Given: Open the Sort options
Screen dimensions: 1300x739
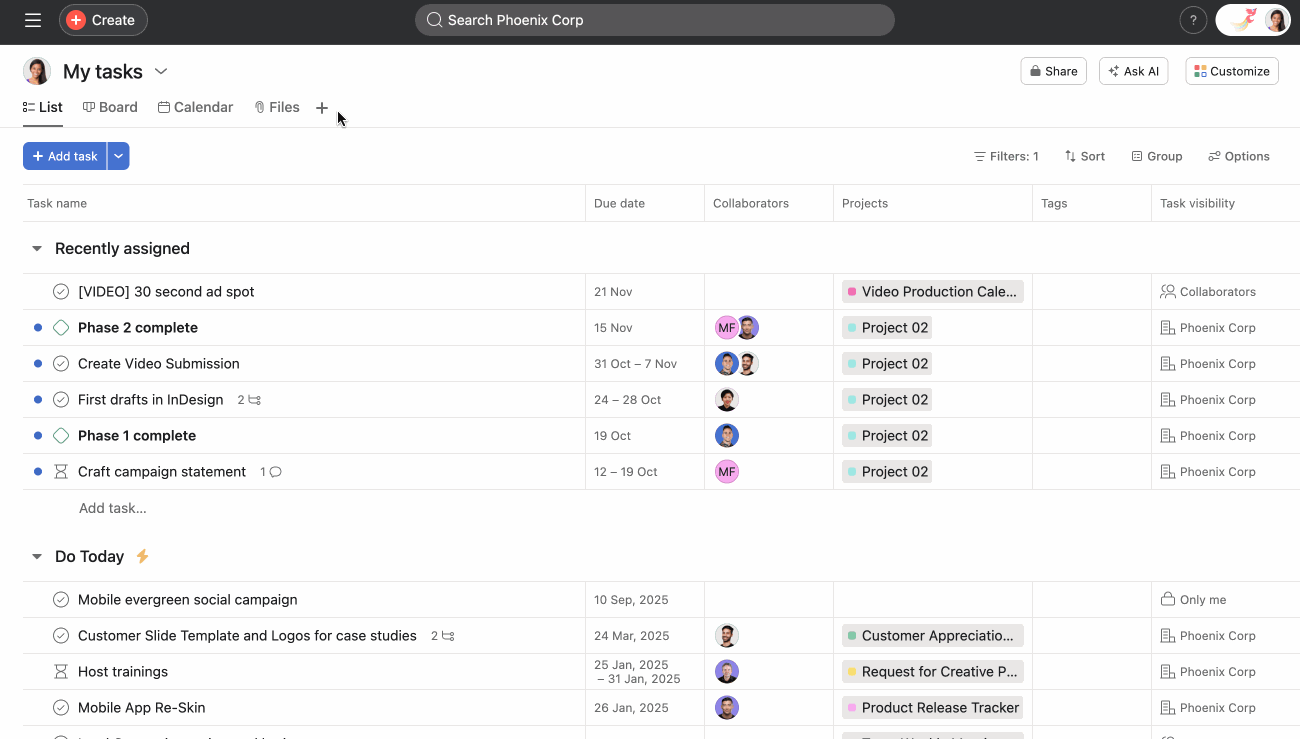Looking at the screenshot, I should coord(1085,156).
